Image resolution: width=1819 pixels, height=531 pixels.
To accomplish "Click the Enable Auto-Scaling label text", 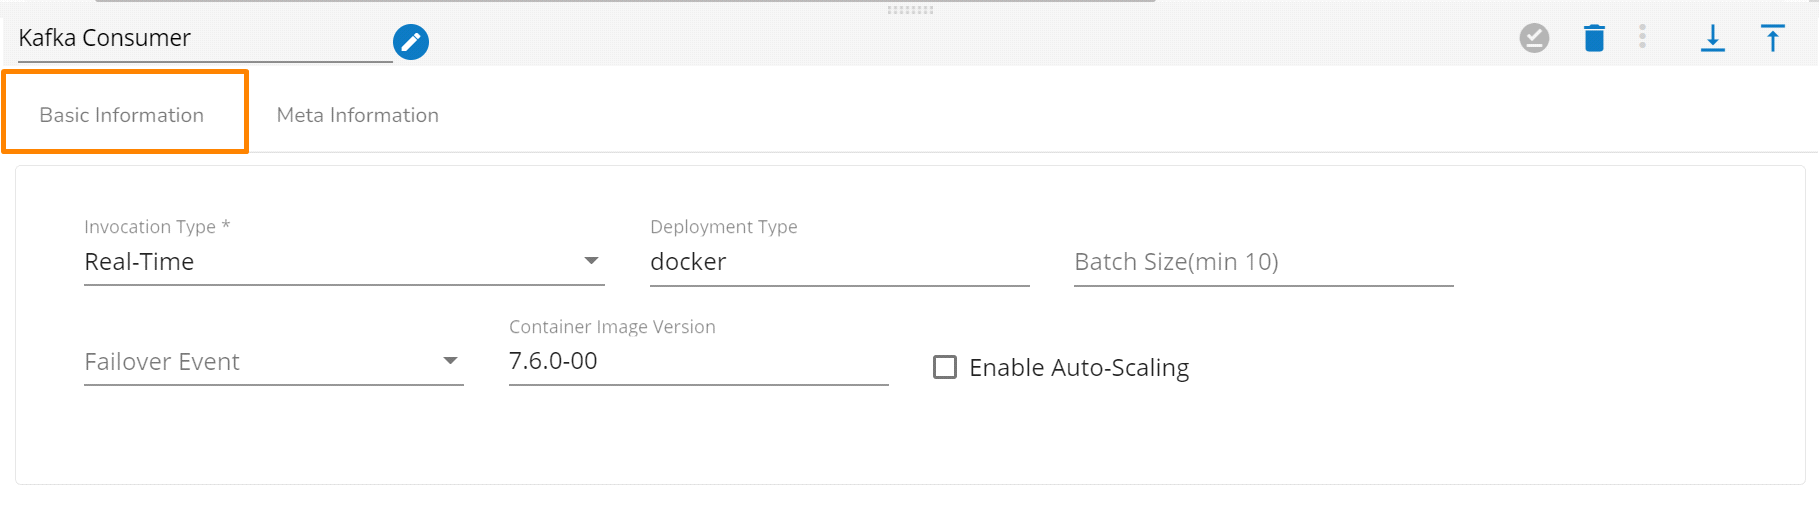I will 1079,368.
